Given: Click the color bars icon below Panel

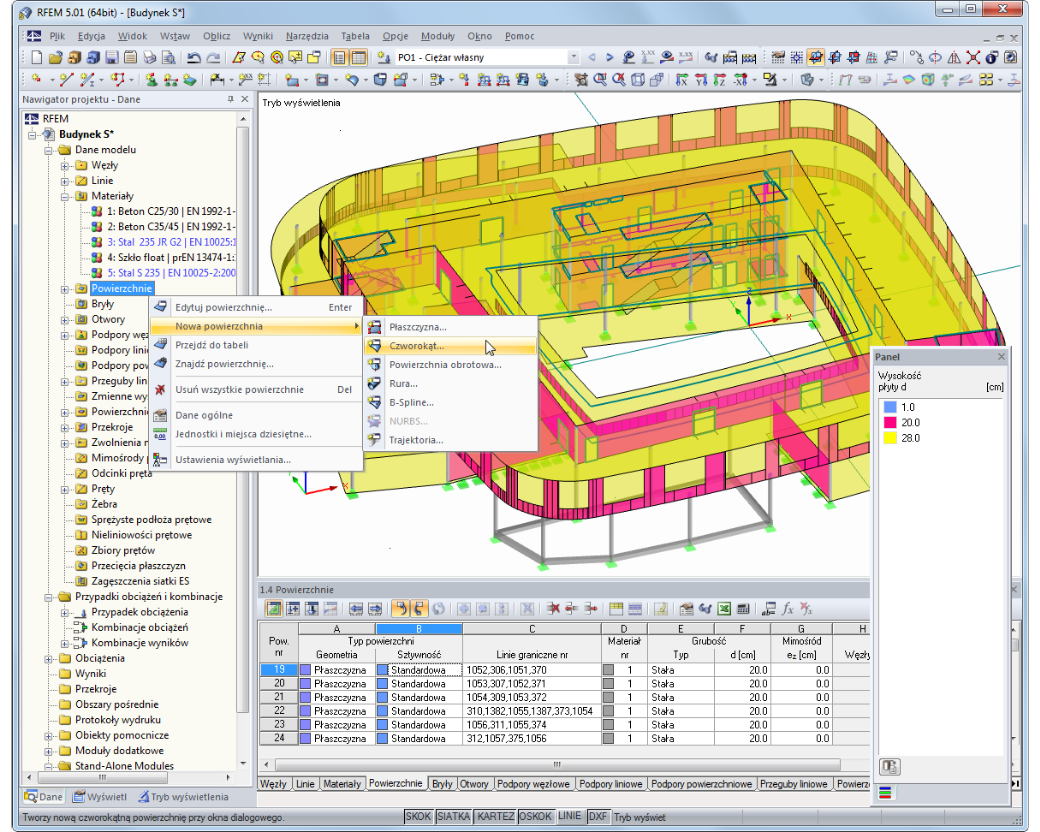Looking at the screenshot, I should click(885, 792).
